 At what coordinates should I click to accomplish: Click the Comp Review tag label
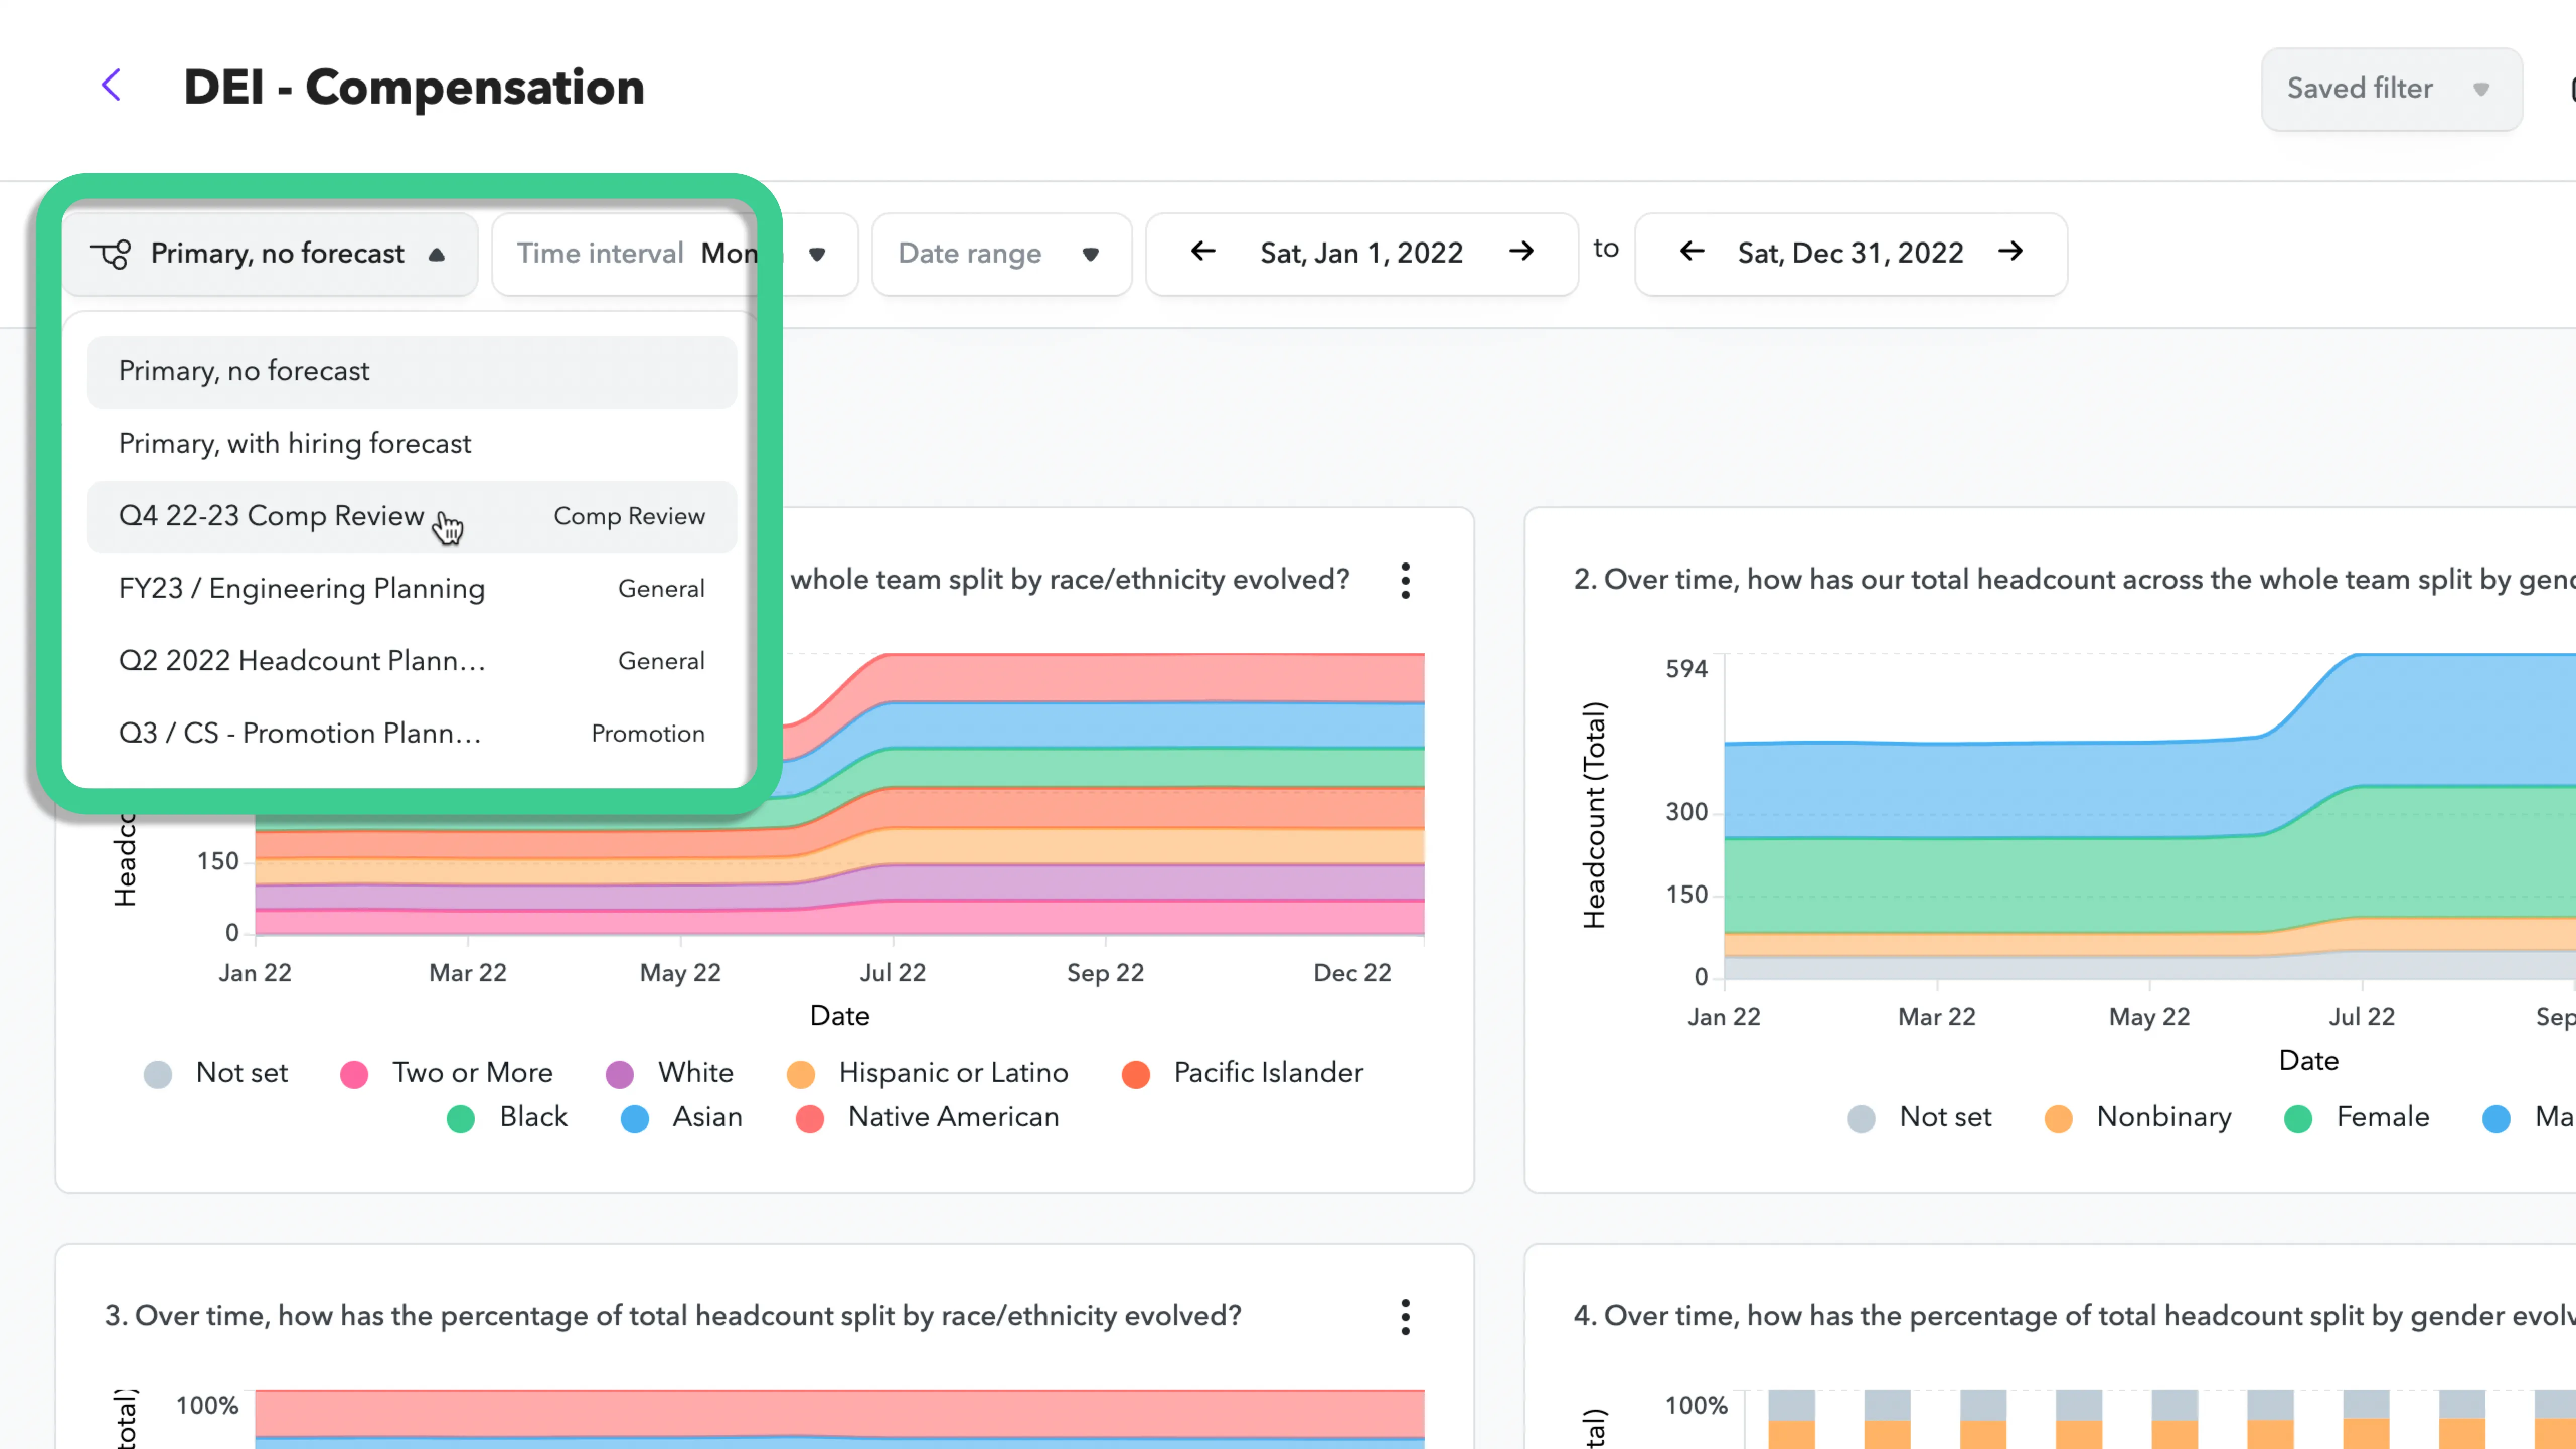(x=629, y=517)
